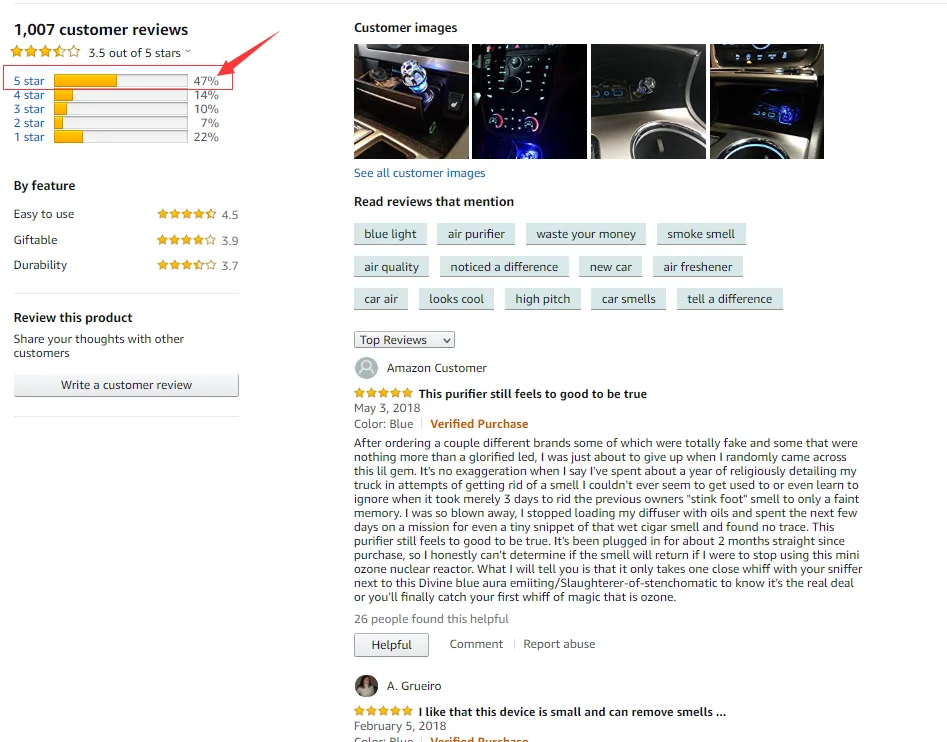Open the Top Reviews sort dropdown
The image size is (947, 742).
(x=404, y=340)
